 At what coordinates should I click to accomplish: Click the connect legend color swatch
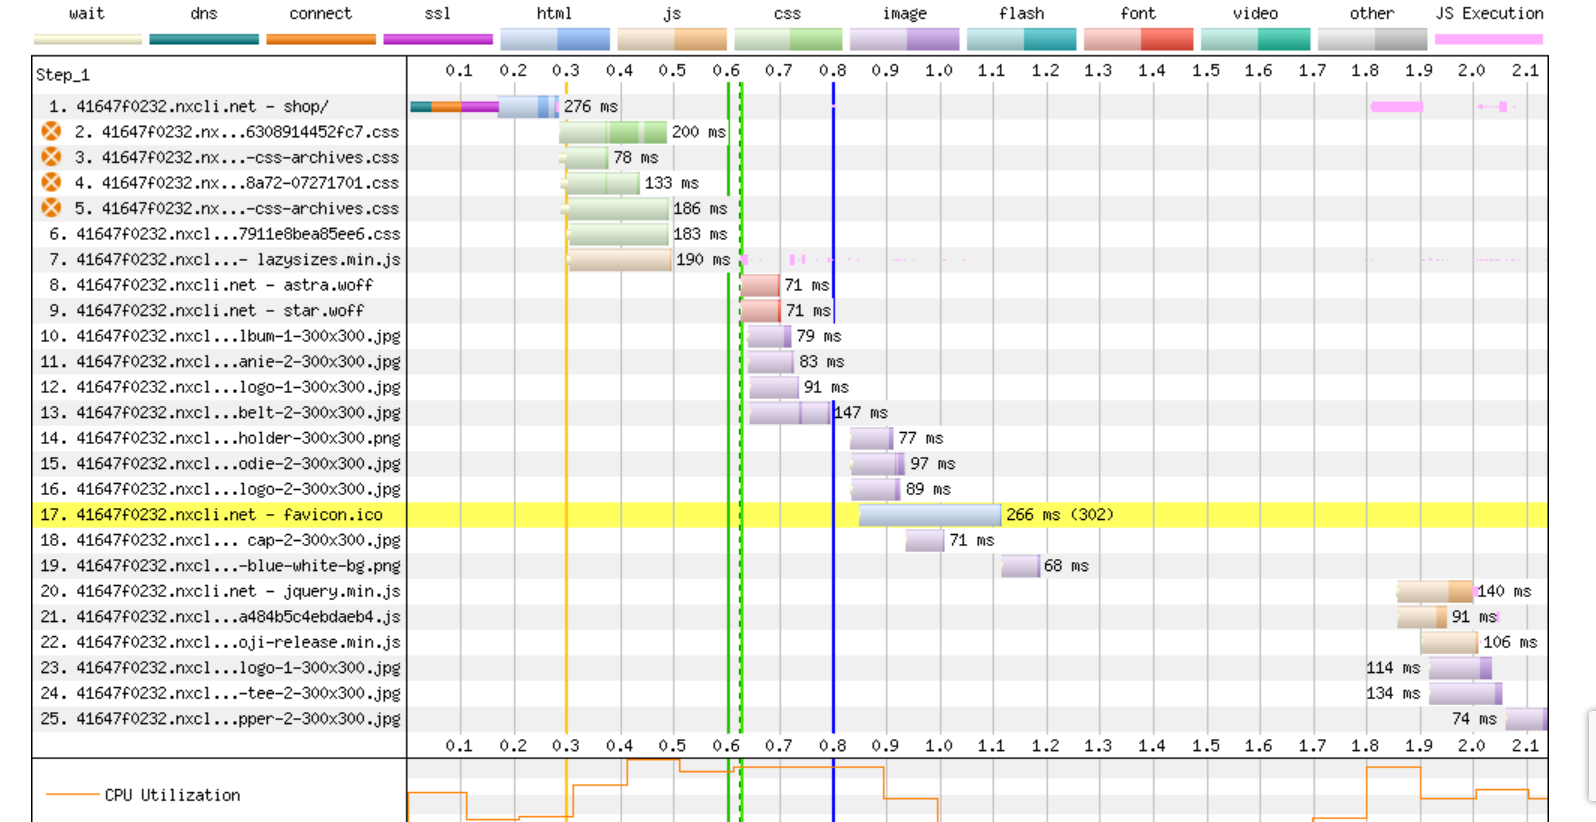tap(321, 39)
